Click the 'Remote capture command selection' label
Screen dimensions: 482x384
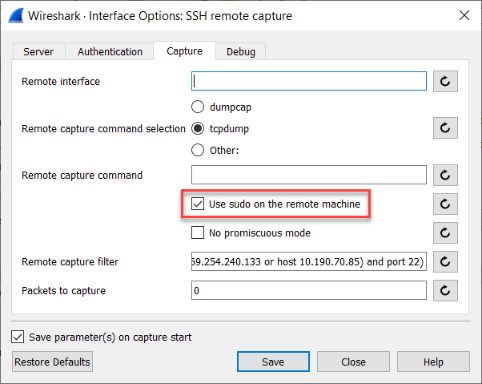click(103, 129)
